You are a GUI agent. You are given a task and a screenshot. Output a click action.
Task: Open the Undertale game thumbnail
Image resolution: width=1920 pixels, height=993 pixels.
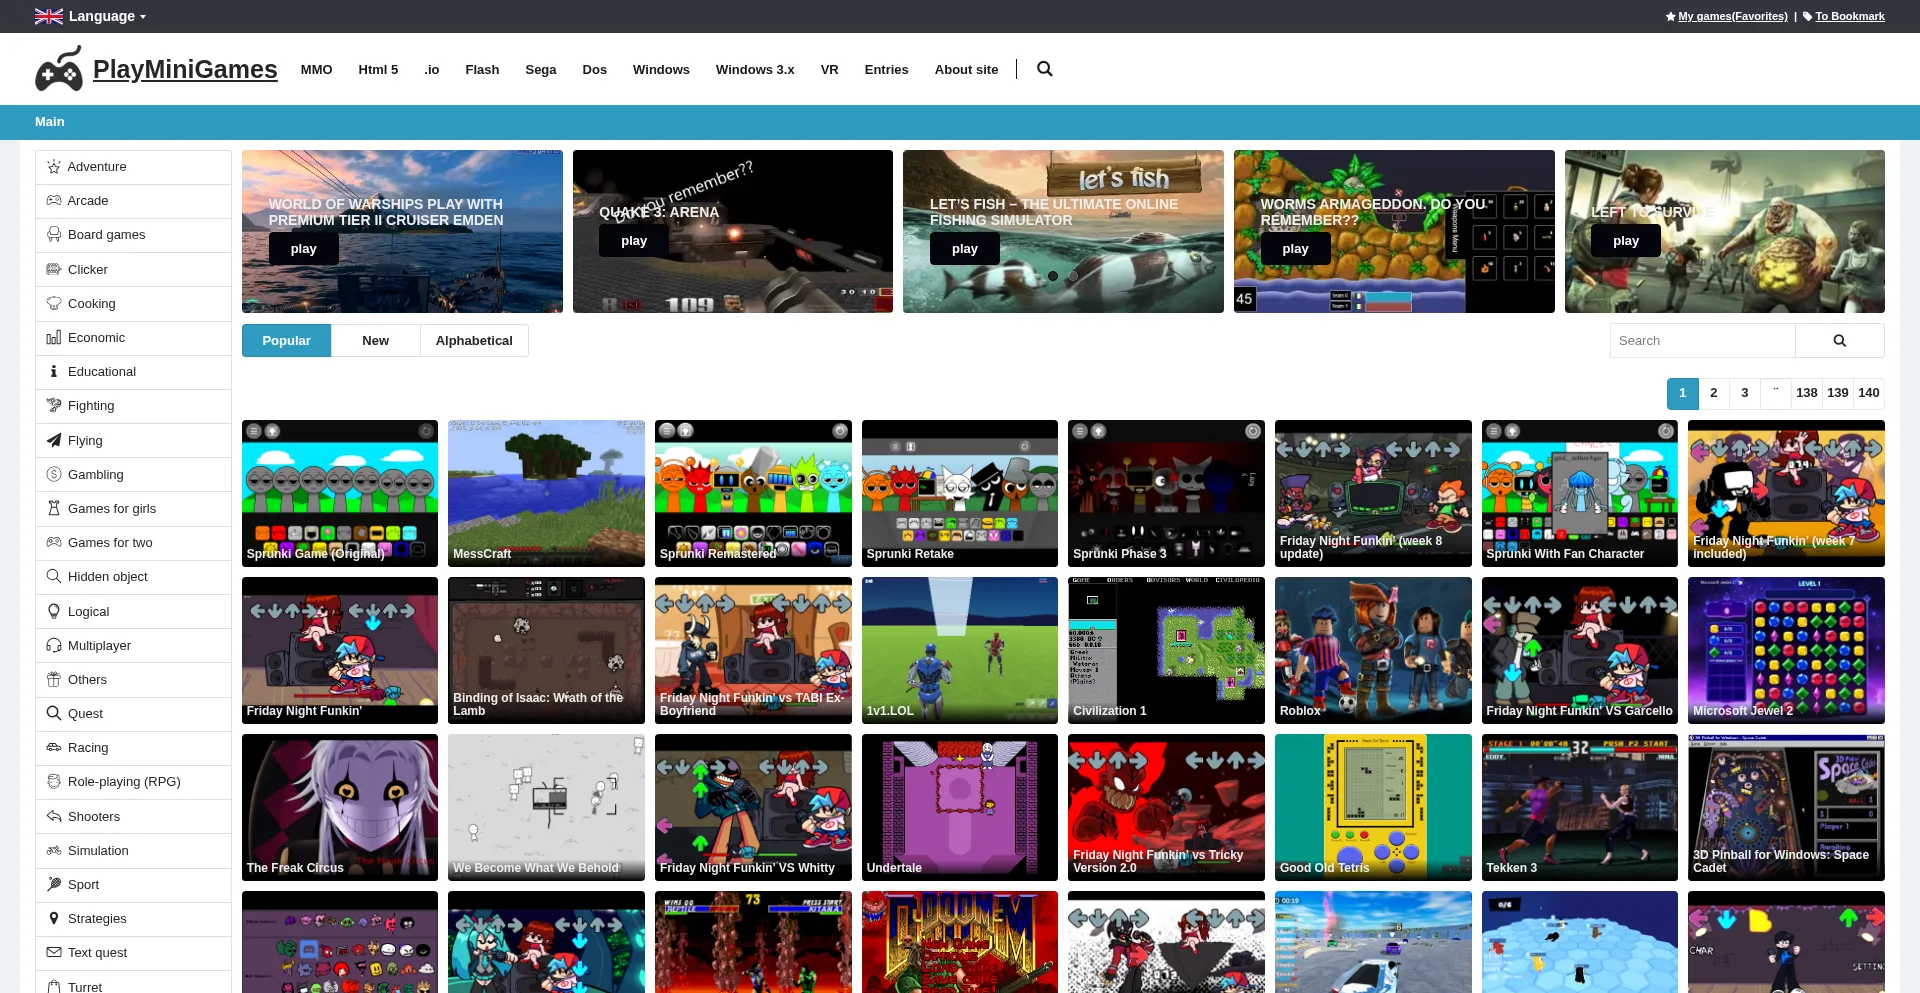(960, 807)
